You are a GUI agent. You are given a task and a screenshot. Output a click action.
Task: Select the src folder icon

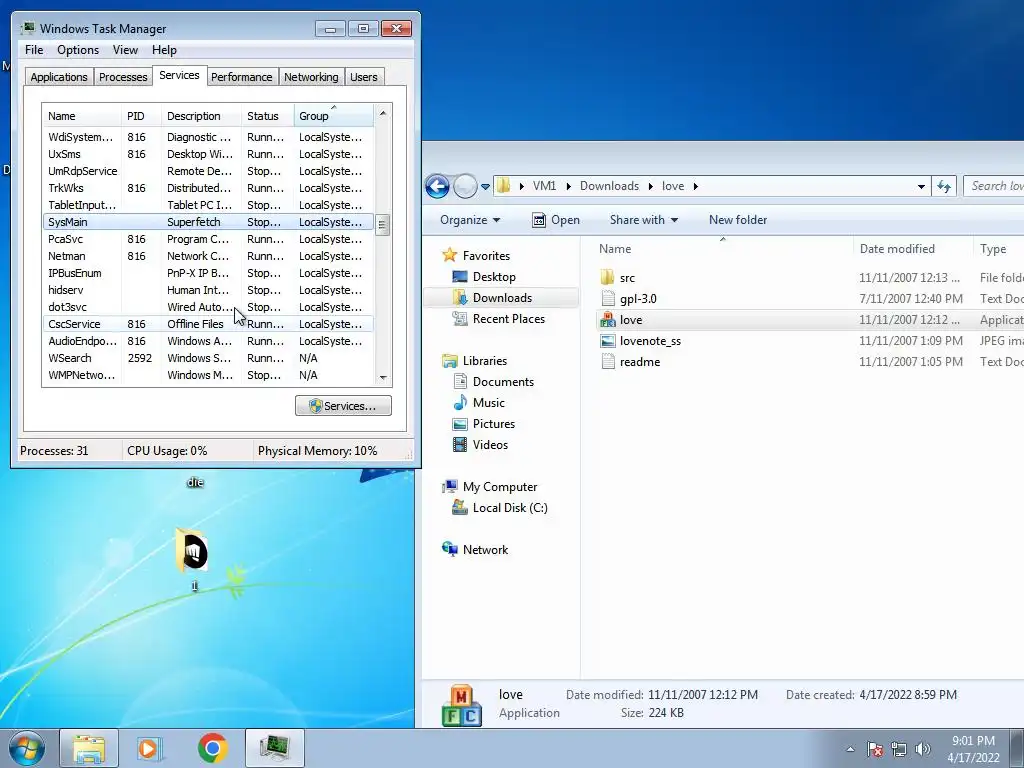click(x=607, y=278)
